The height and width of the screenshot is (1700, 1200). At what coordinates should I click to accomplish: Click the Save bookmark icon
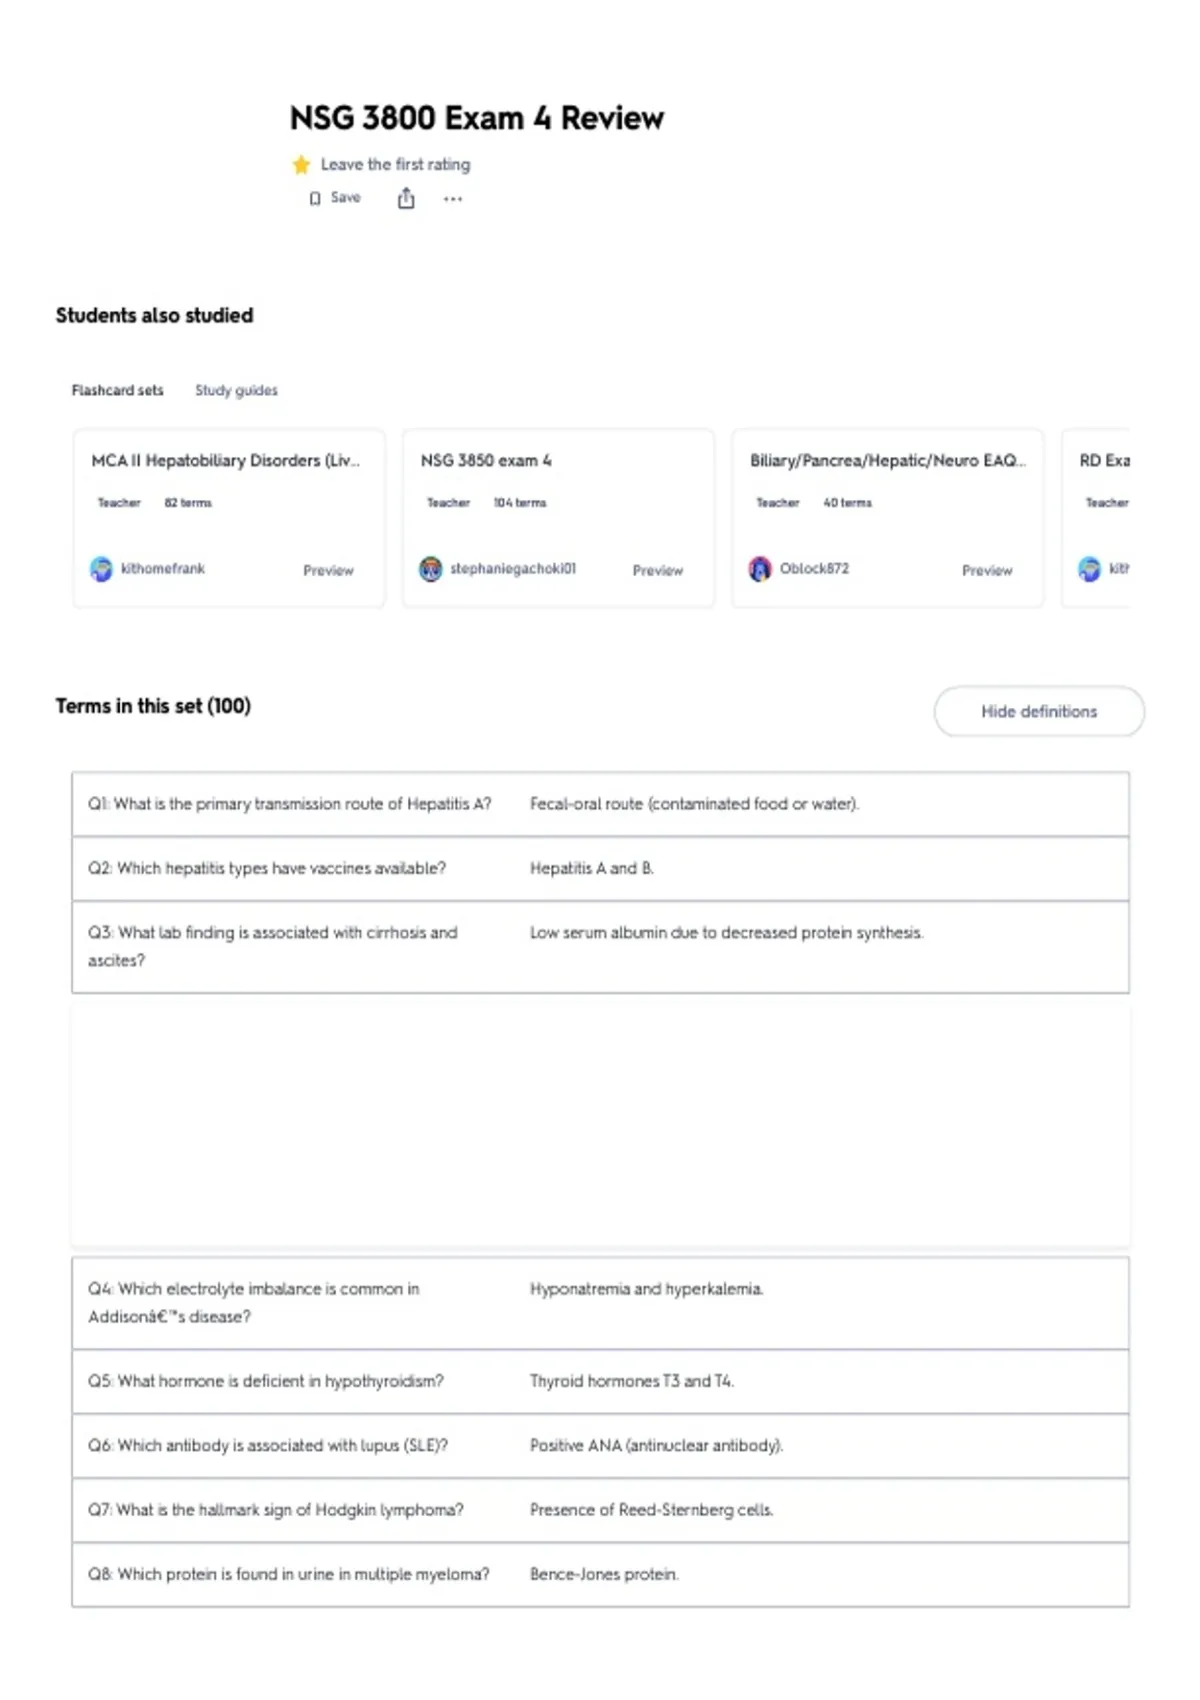(315, 198)
